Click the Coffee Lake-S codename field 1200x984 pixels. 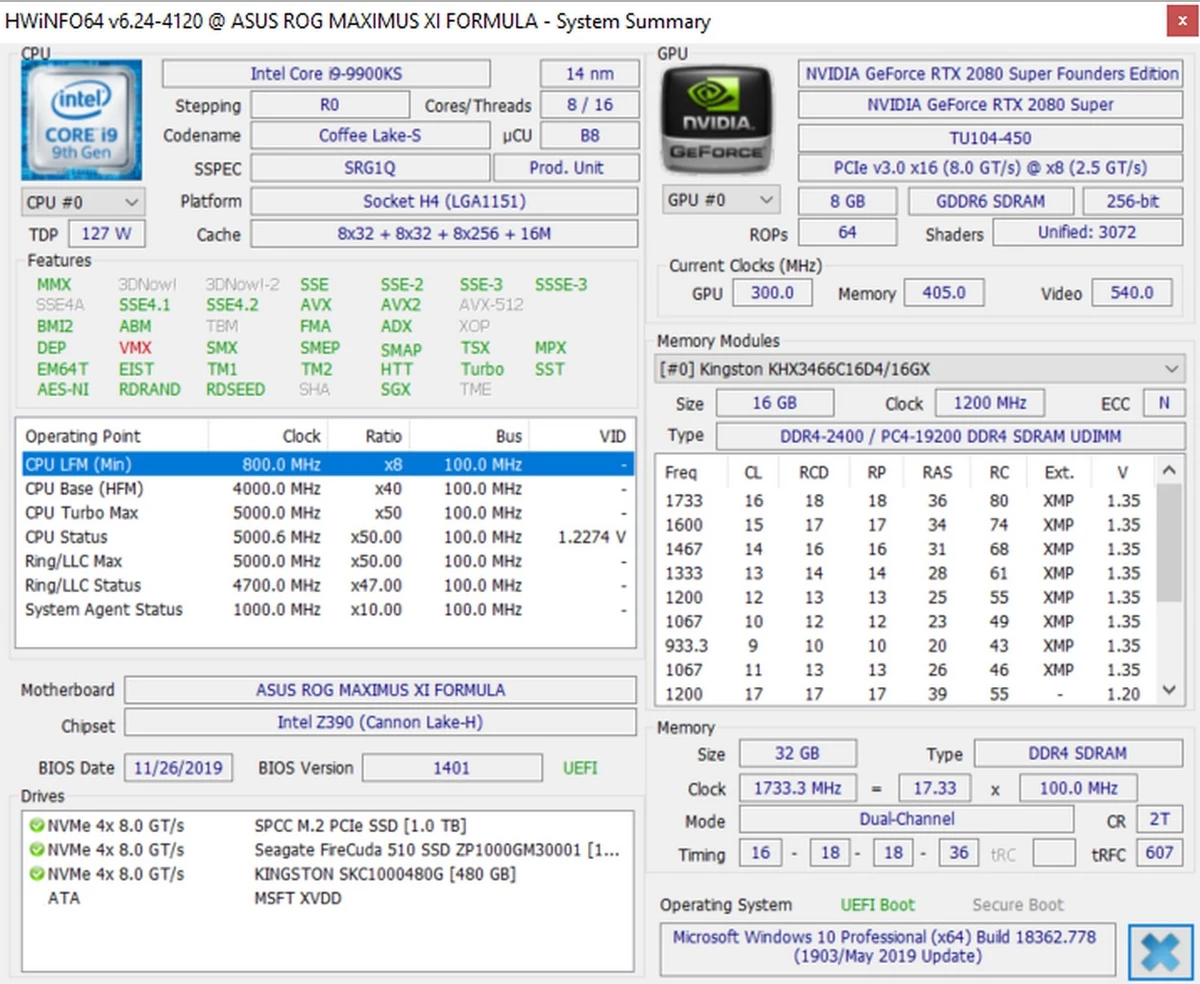(x=370, y=136)
